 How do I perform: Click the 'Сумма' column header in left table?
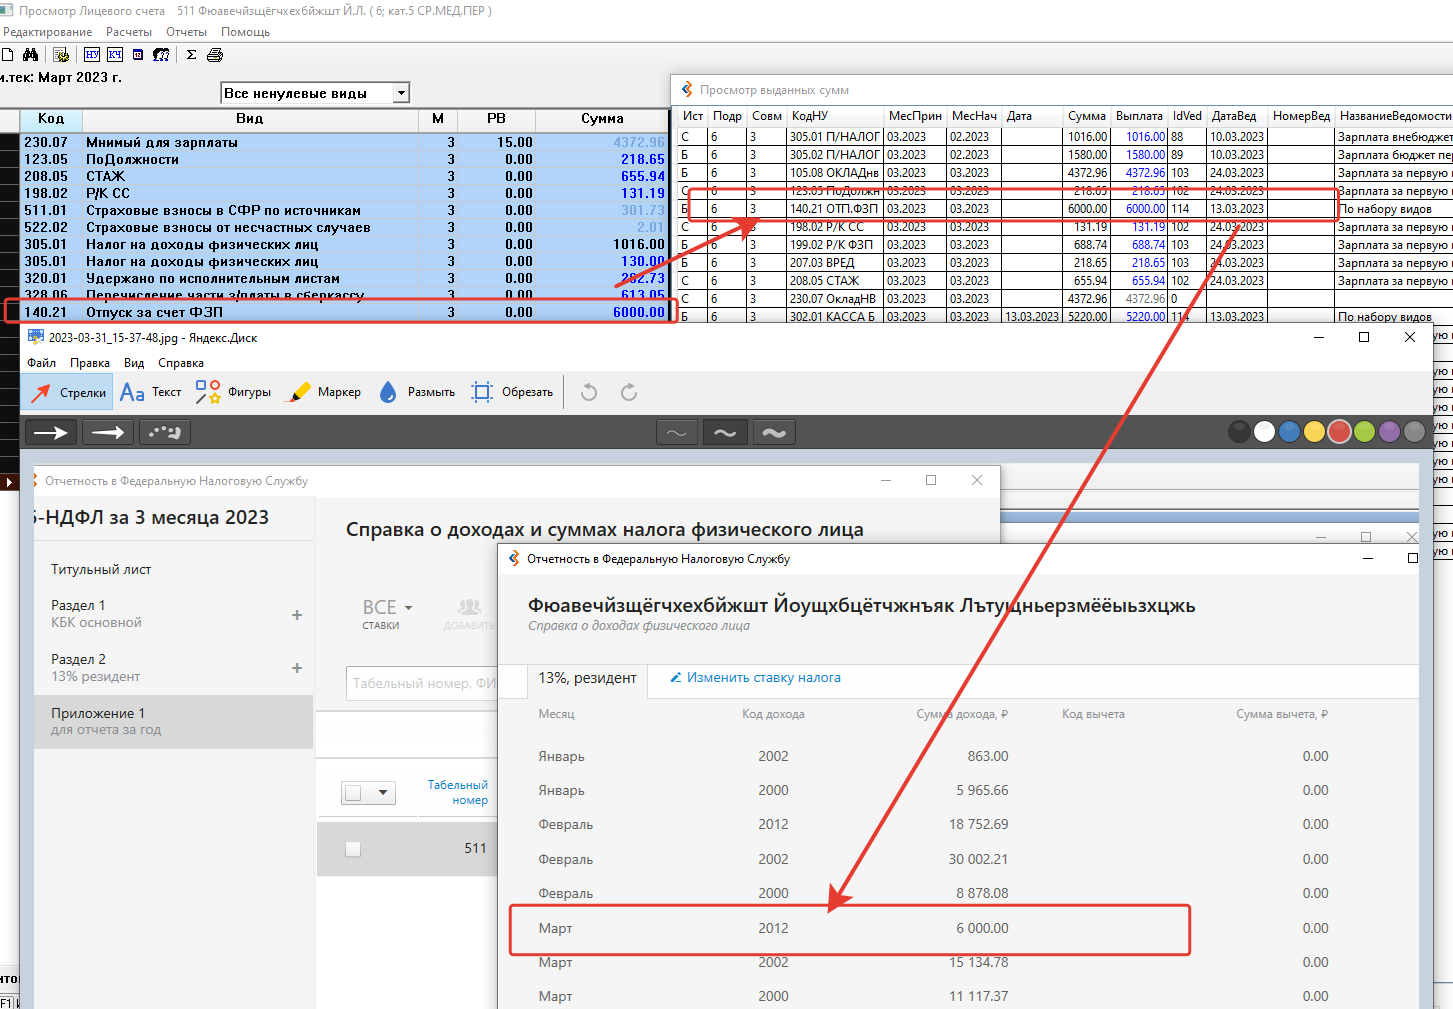(x=602, y=119)
